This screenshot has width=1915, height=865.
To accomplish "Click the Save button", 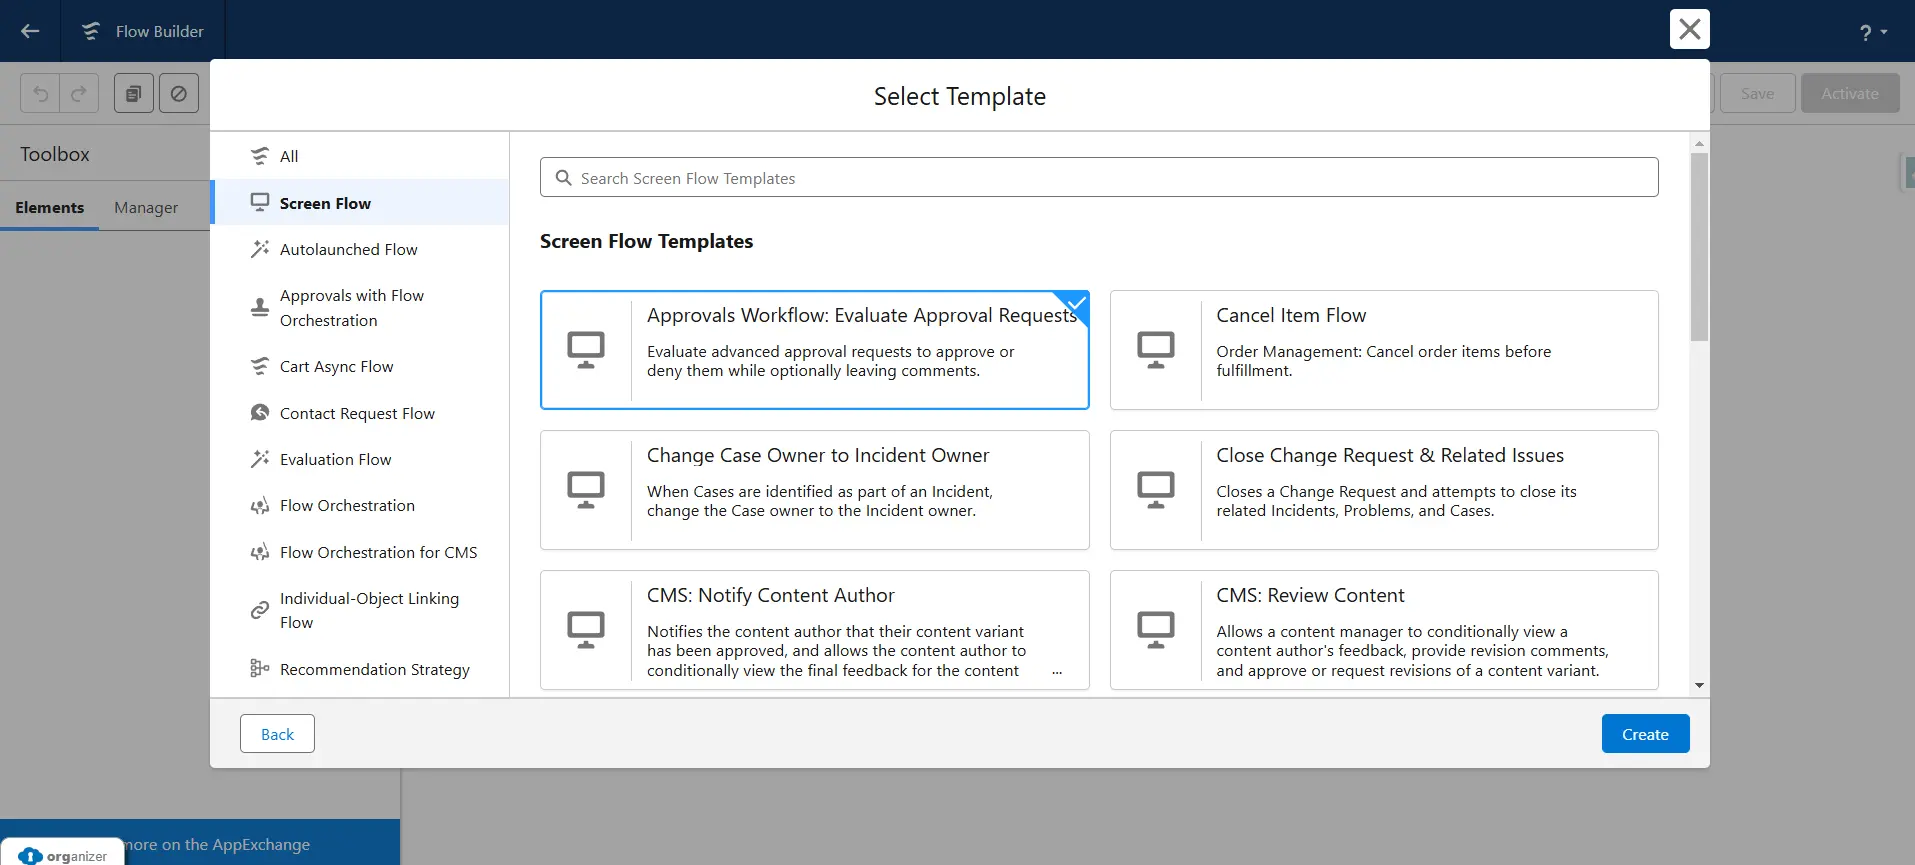I will (x=1757, y=93).
